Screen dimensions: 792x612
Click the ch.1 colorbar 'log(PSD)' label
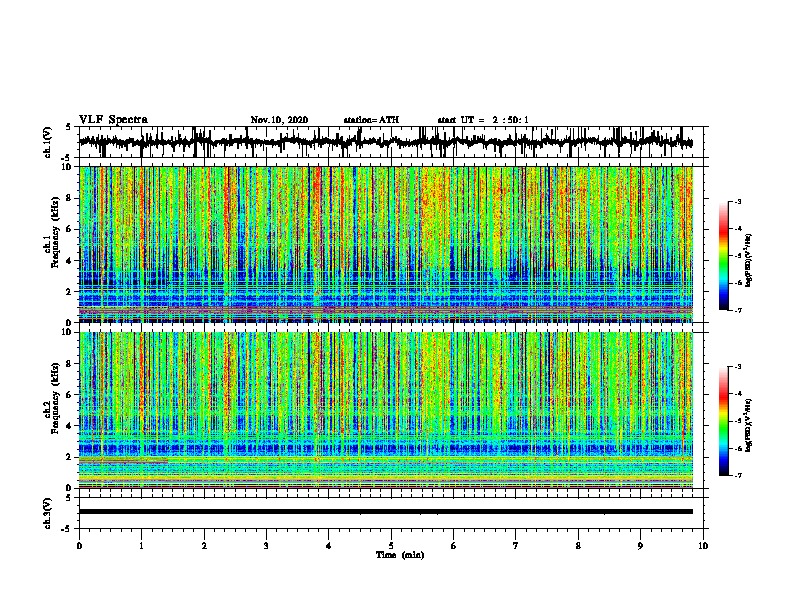pyautogui.click(x=749, y=260)
